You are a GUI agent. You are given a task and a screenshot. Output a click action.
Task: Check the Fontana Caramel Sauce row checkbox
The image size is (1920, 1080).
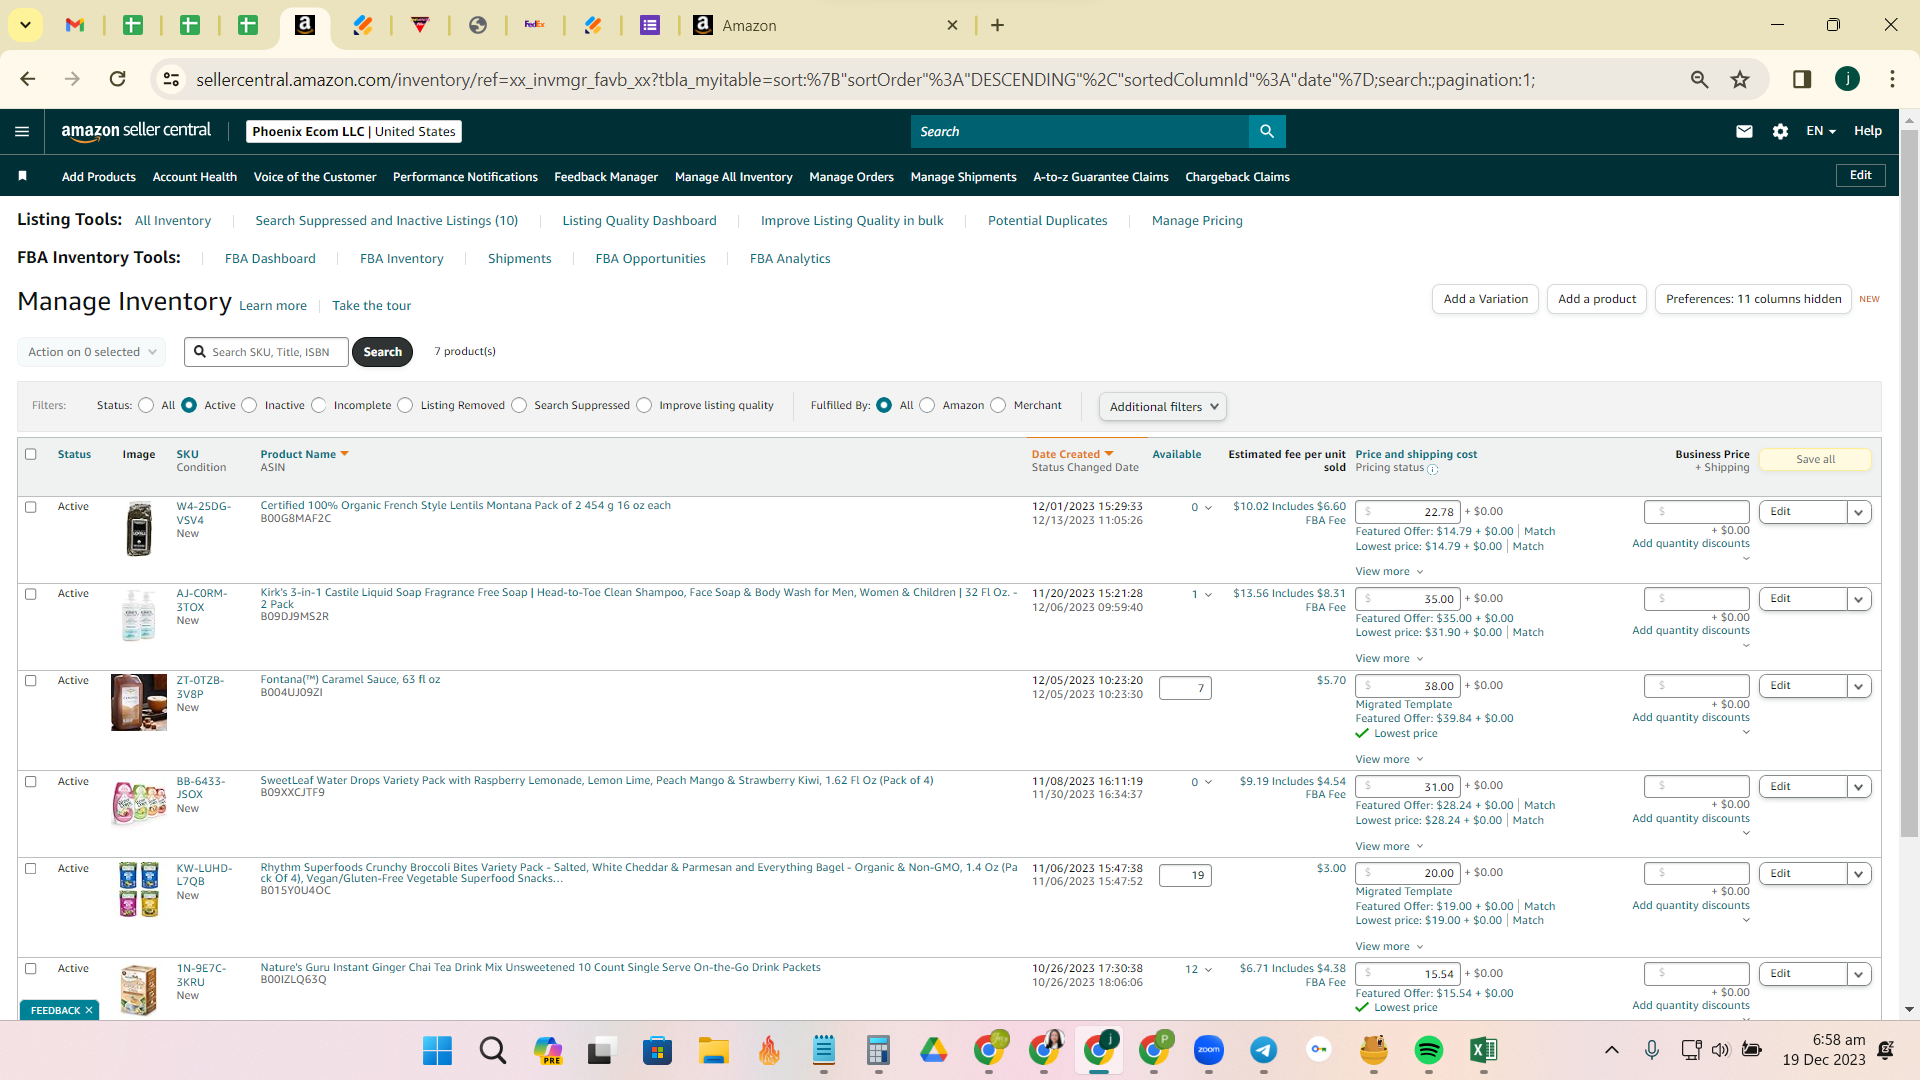(x=31, y=681)
